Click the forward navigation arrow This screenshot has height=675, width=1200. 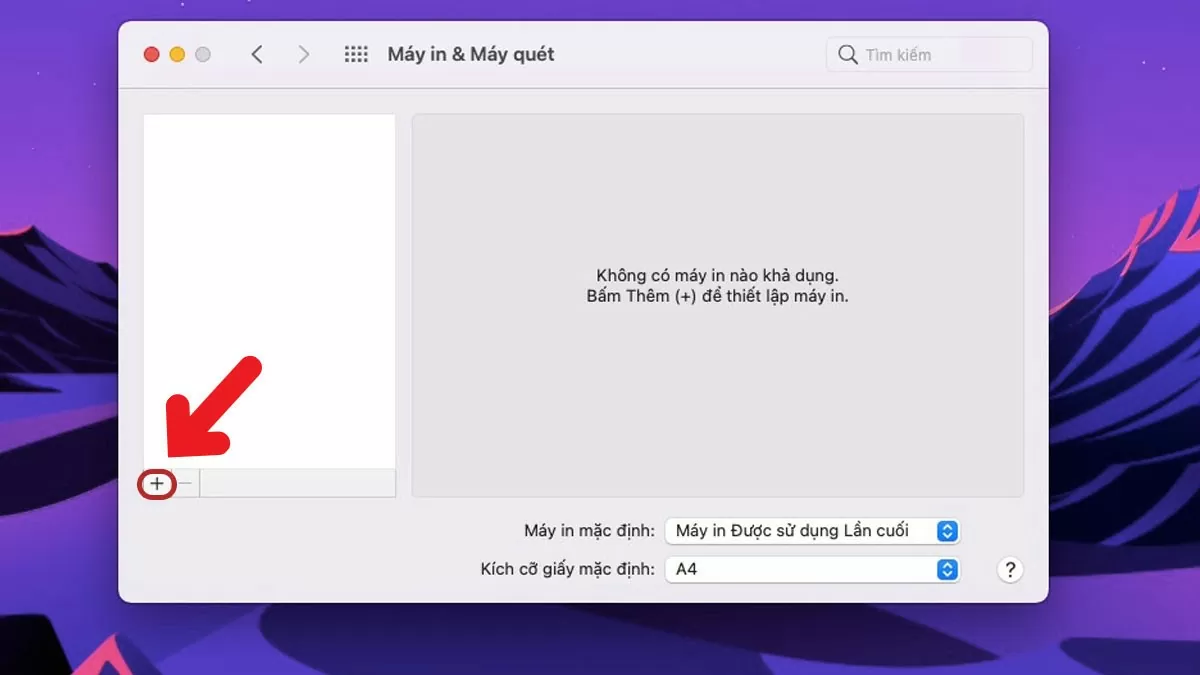coord(303,54)
